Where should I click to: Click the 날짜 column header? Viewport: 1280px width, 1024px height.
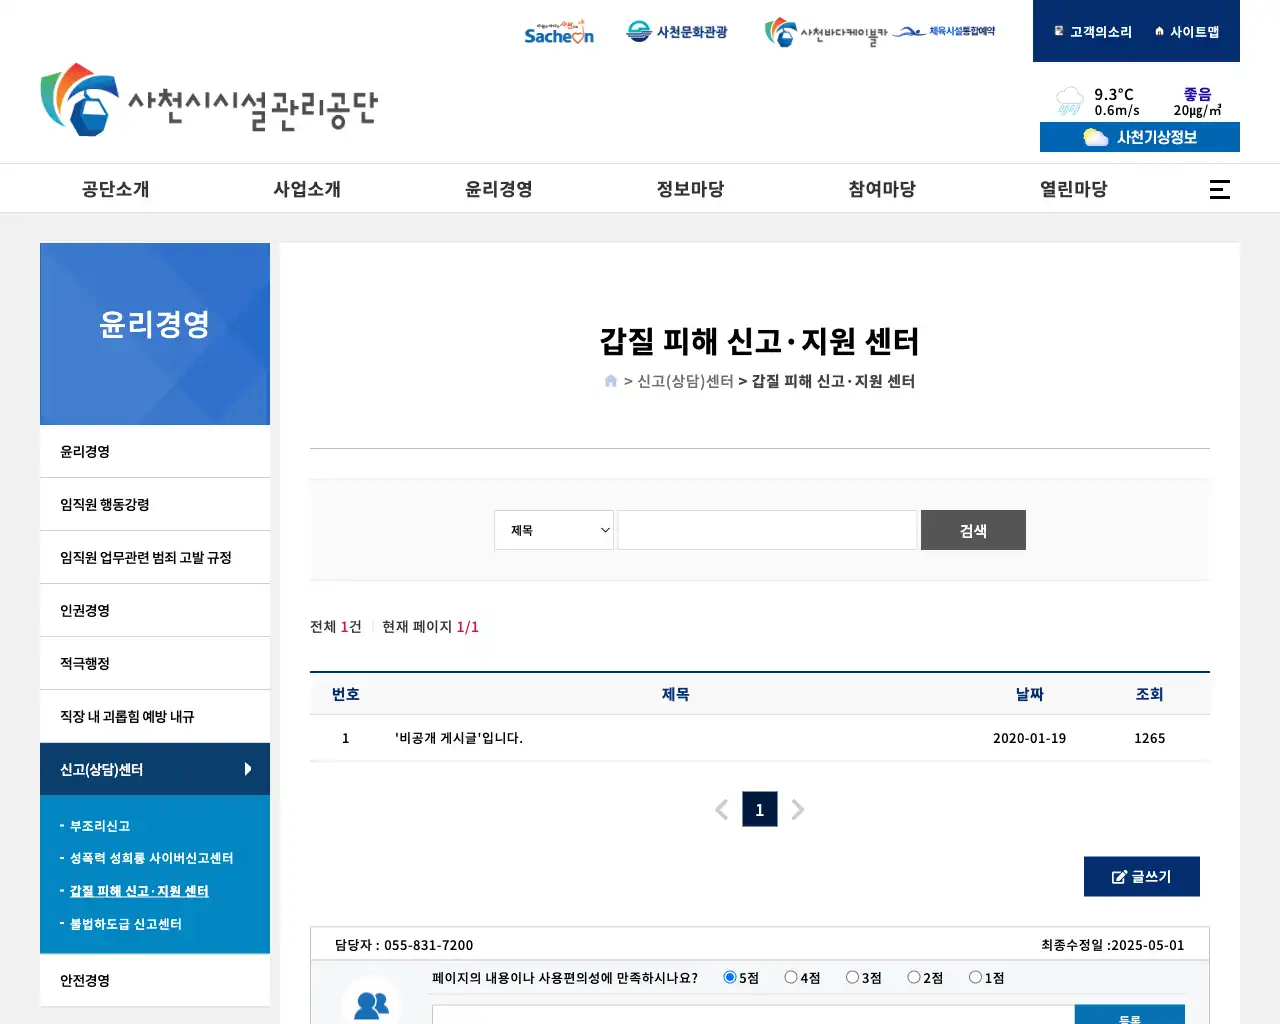[x=1030, y=694]
